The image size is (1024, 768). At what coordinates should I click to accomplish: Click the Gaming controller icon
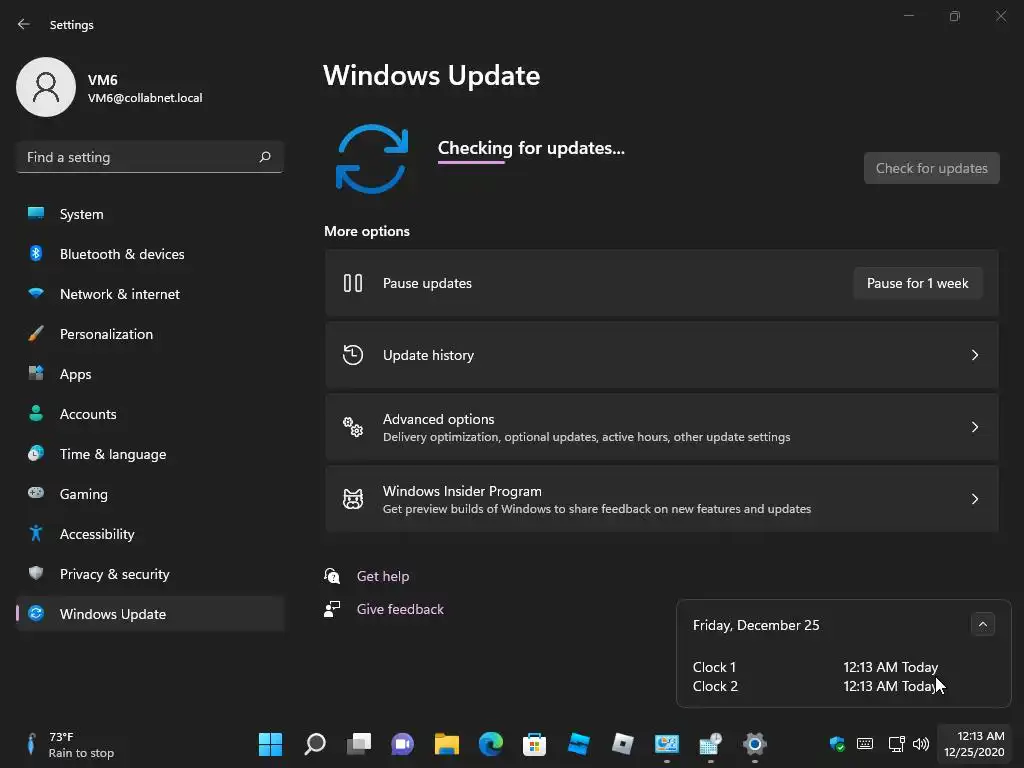click(36, 493)
